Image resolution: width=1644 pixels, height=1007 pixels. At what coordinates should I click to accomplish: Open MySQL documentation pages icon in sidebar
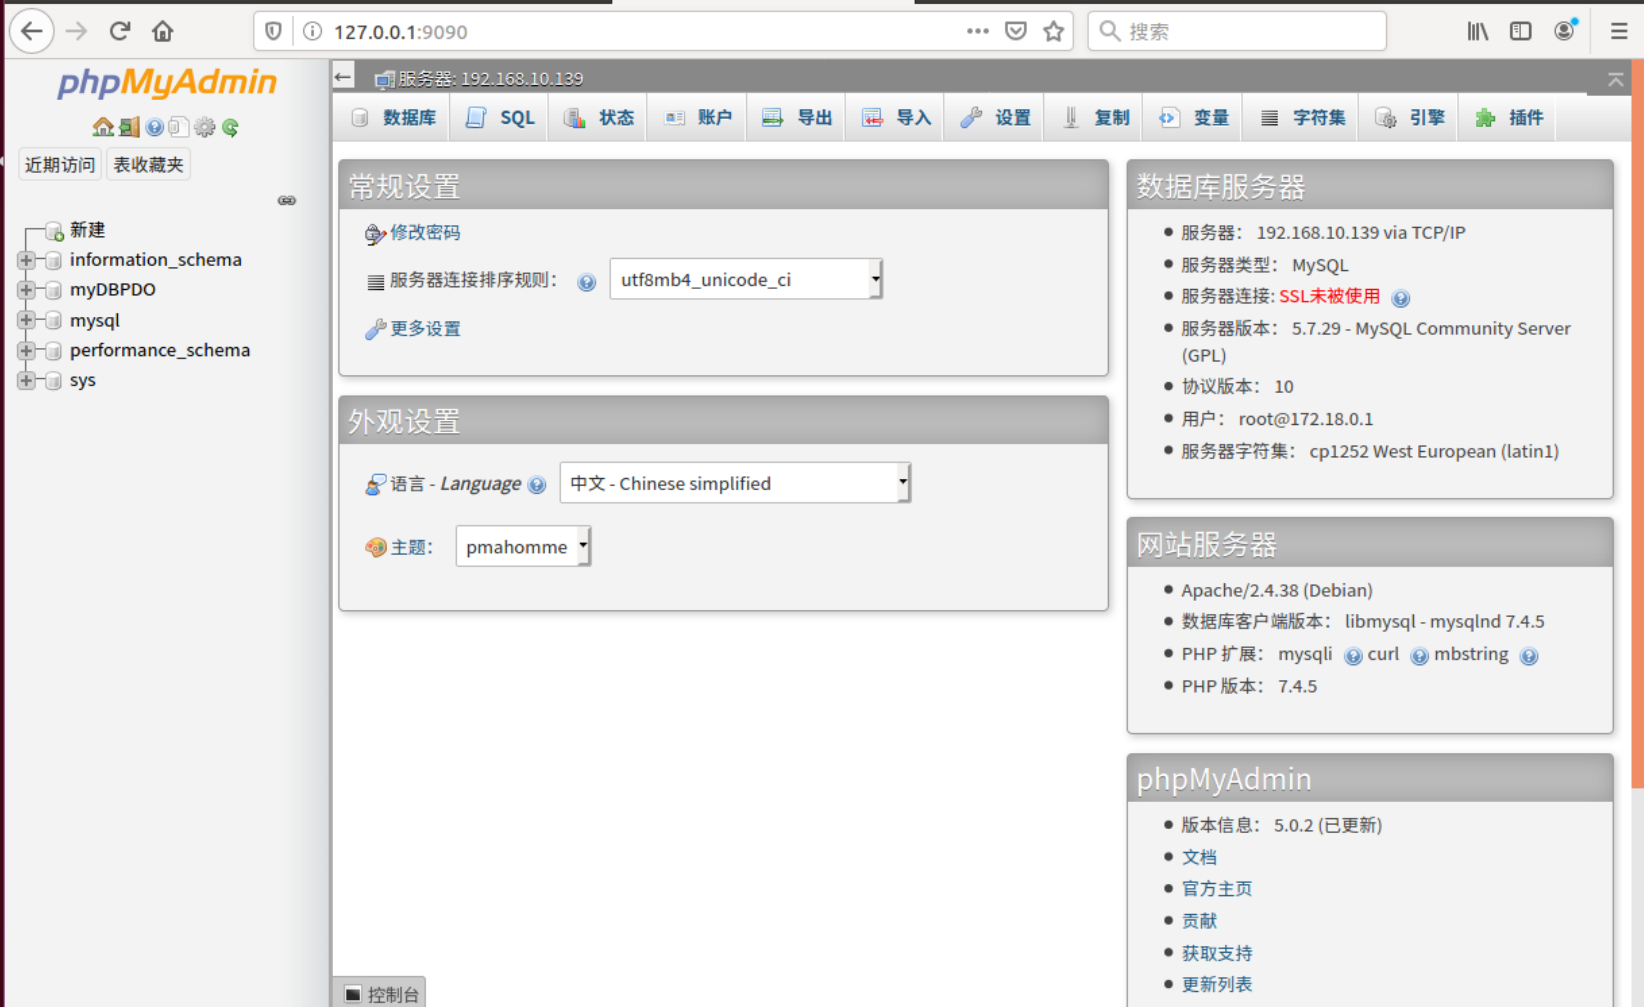(x=179, y=127)
